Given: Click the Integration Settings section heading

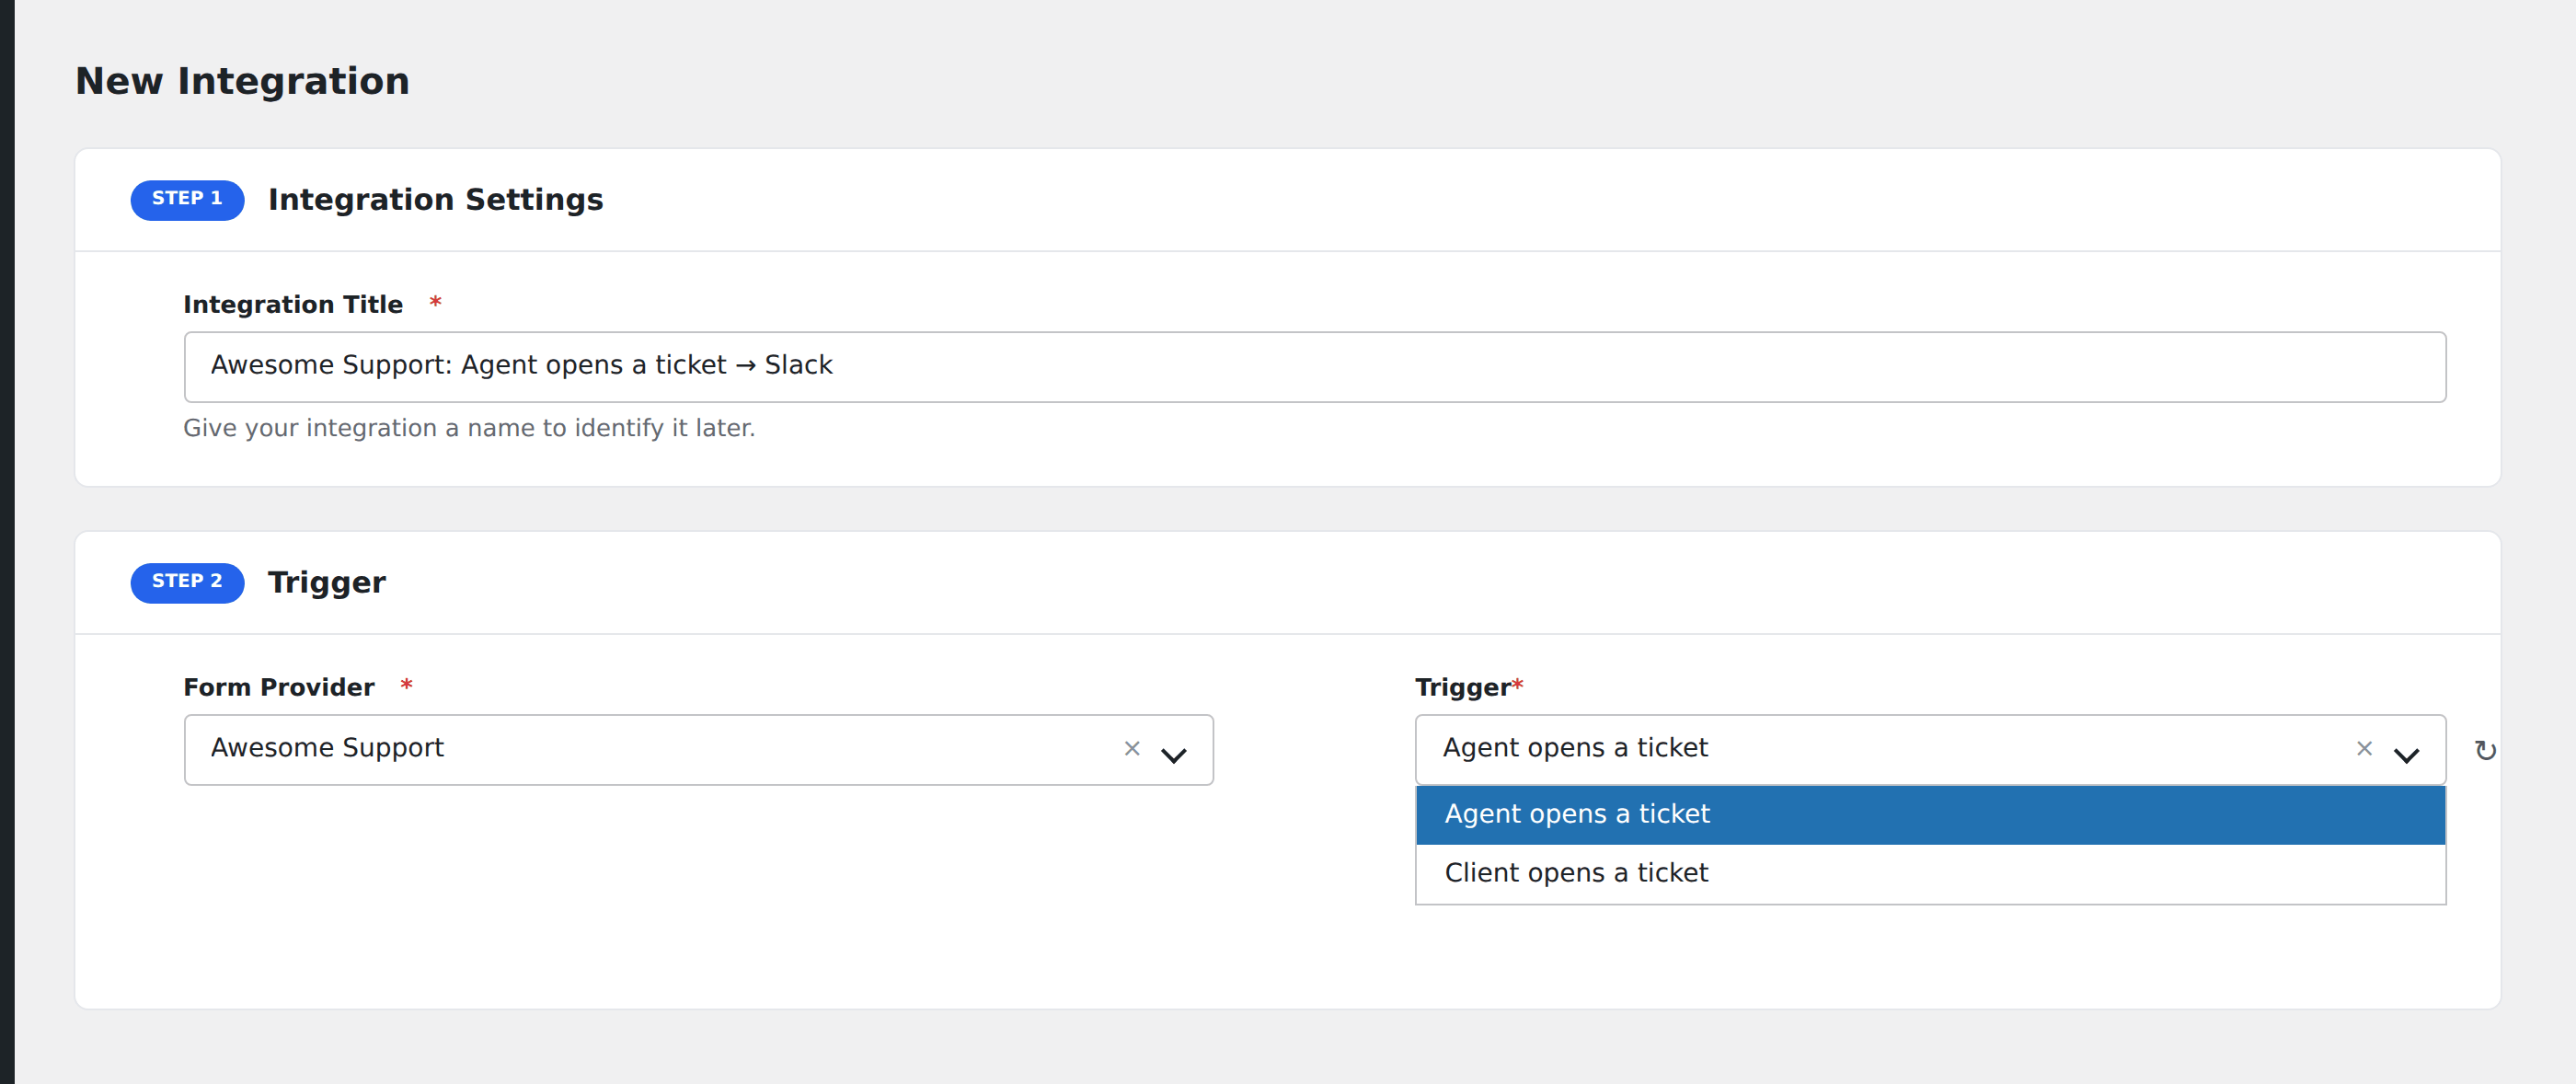Looking at the screenshot, I should 436,200.
